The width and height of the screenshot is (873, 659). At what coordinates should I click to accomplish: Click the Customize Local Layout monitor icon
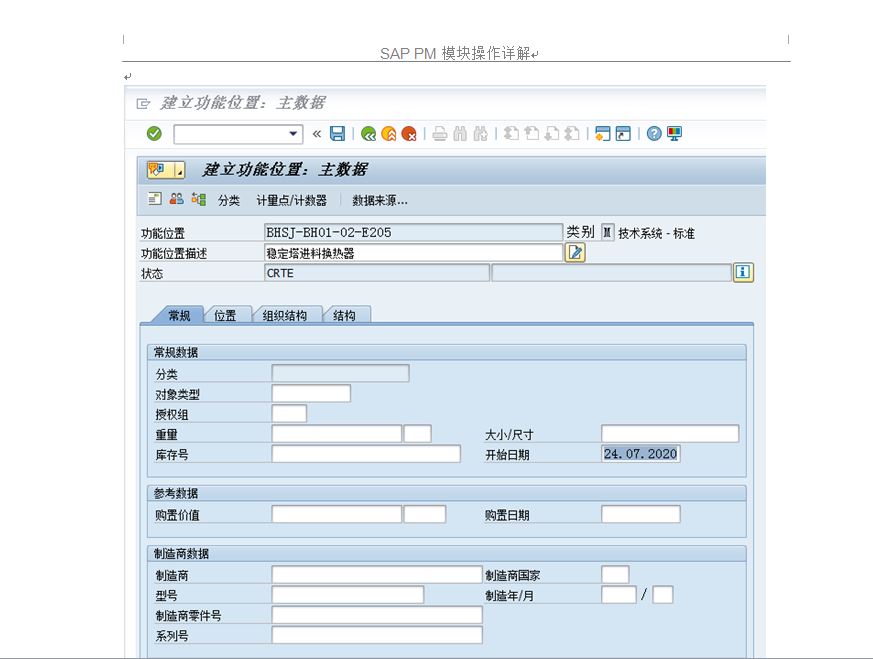coord(674,134)
